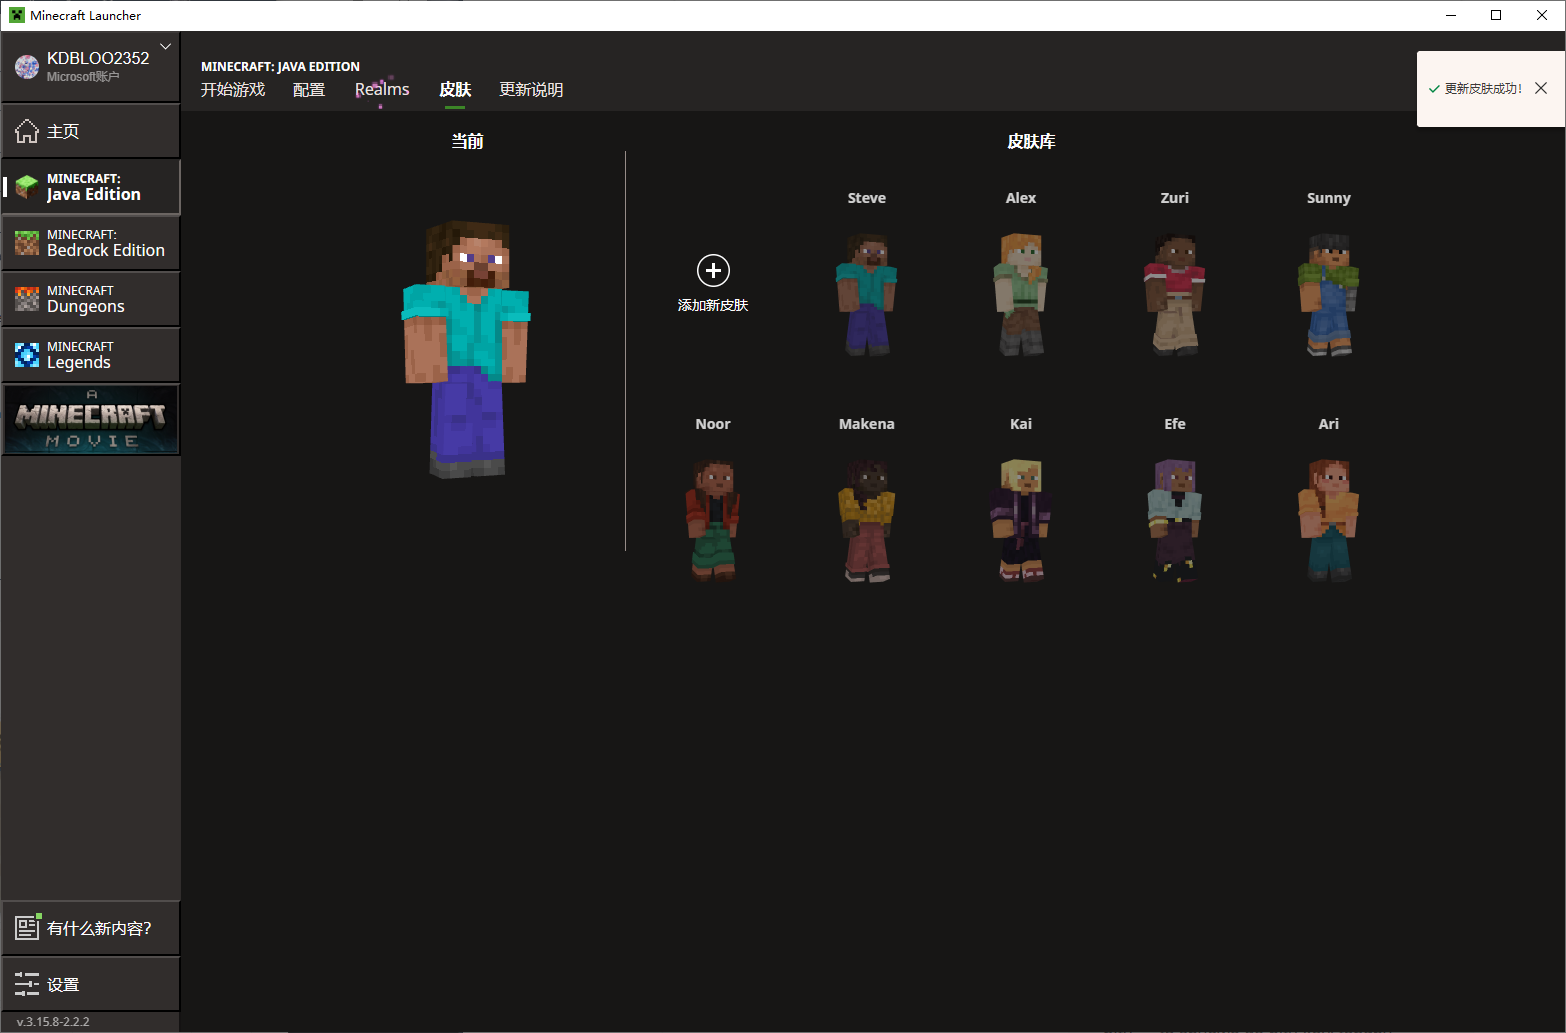Go to the 更新说明 tab
Image resolution: width=1566 pixels, height=1033 pixels.
coord(531,89)
